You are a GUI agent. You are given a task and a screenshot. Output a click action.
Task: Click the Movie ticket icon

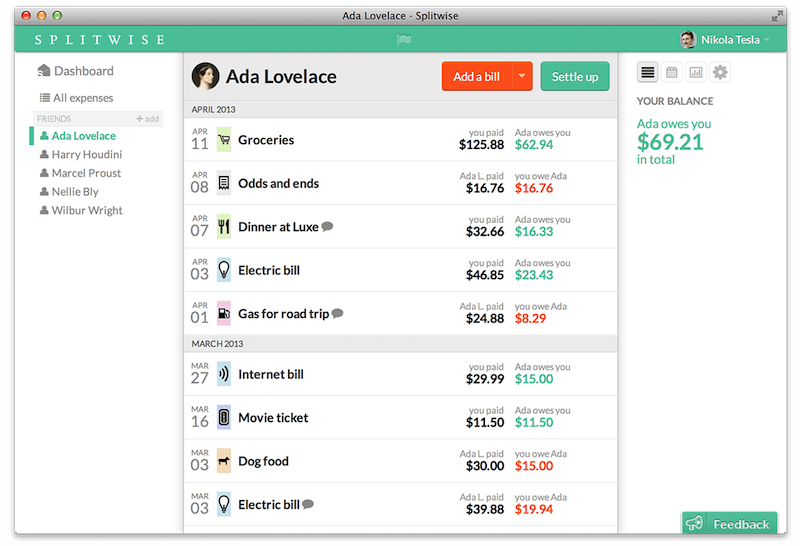pyautogui.click(x=223, y=417)
